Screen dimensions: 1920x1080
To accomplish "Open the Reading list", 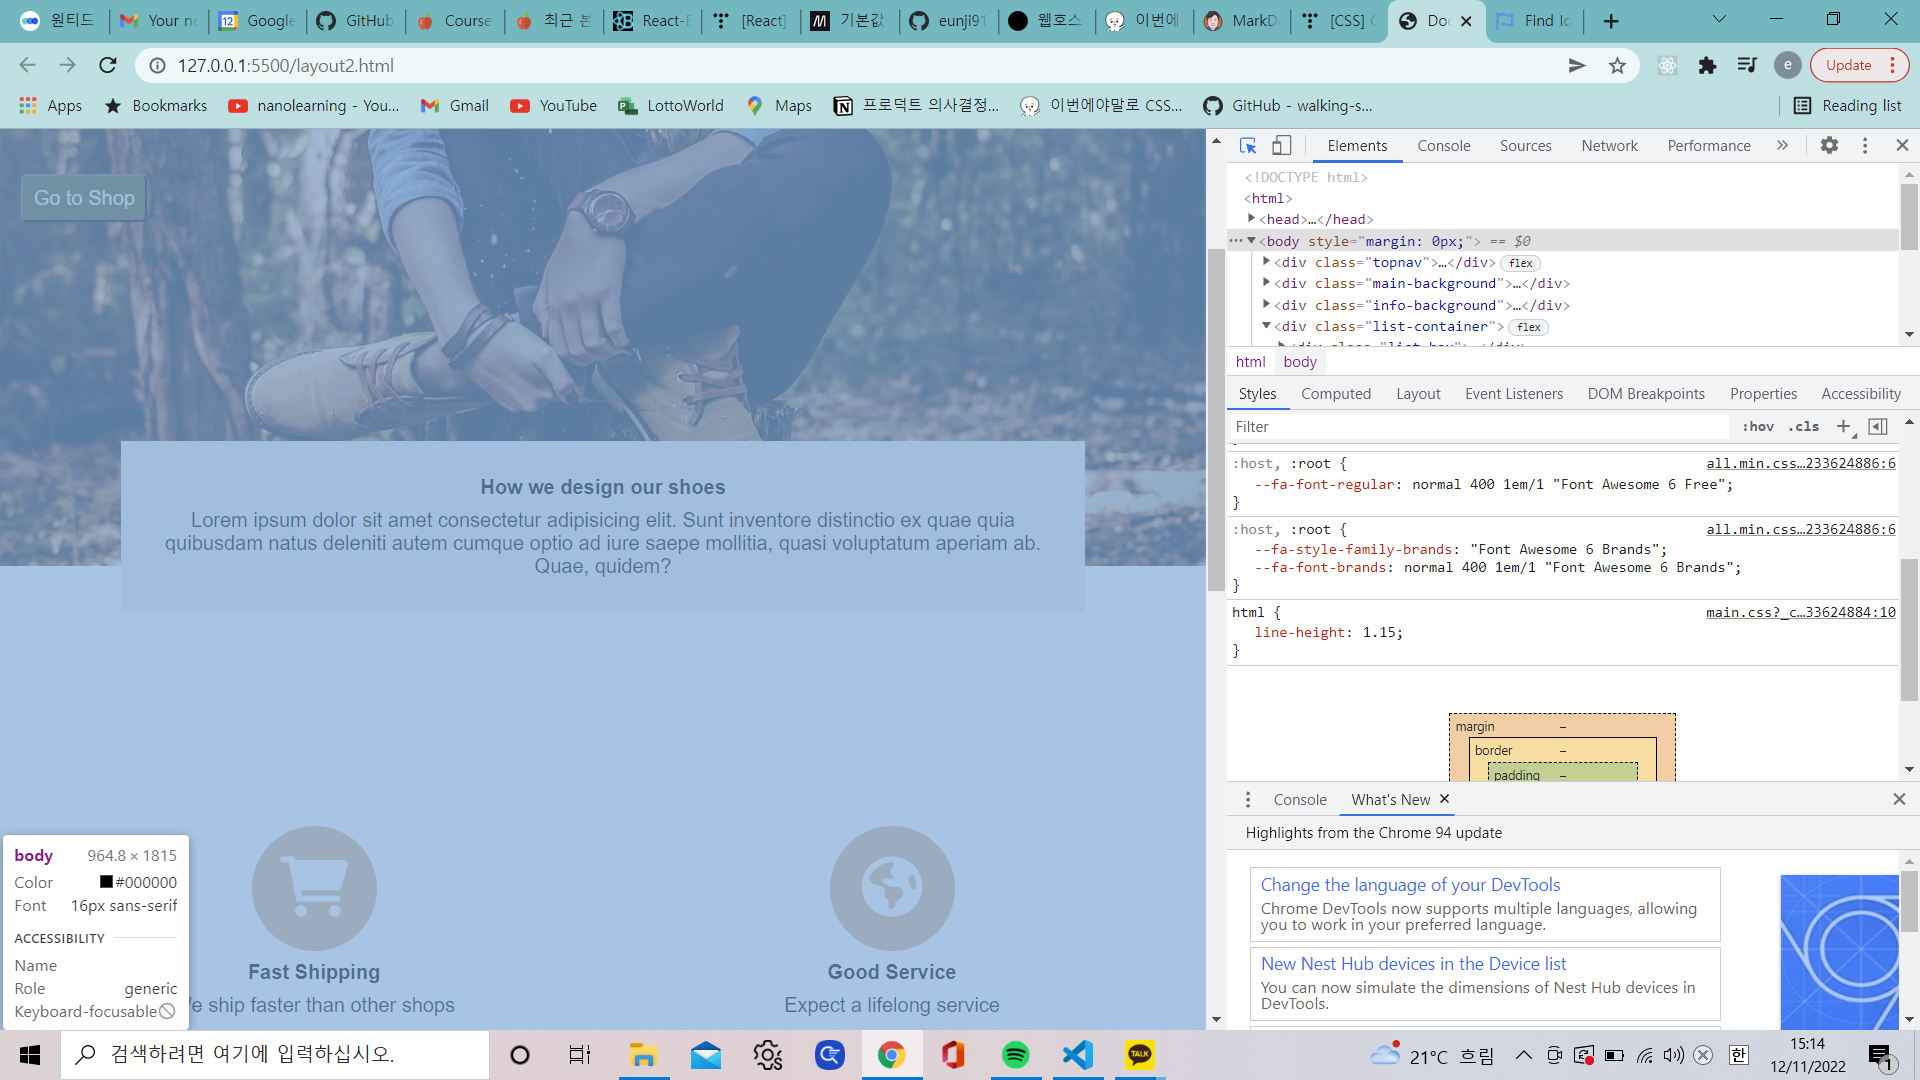I will point(1847,106).
